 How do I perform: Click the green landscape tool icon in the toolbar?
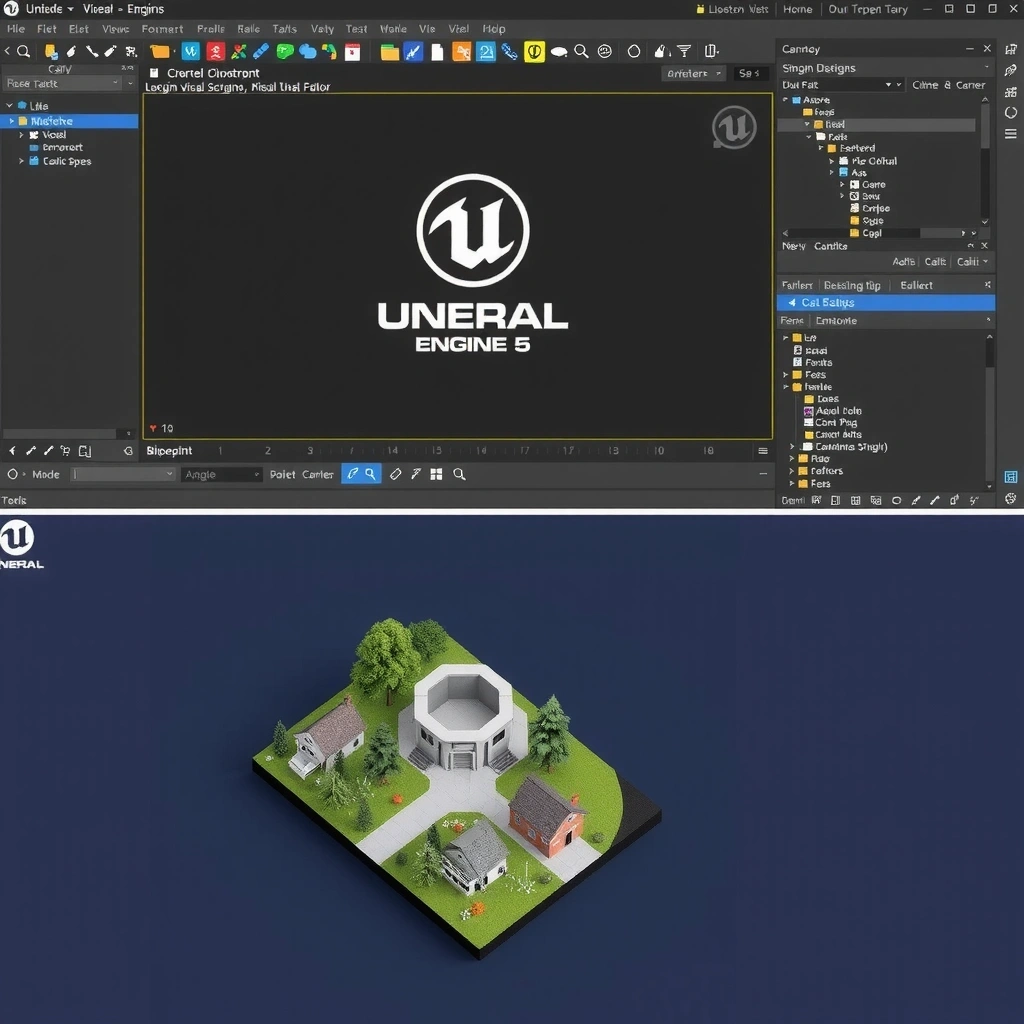(x=284, y=51)
